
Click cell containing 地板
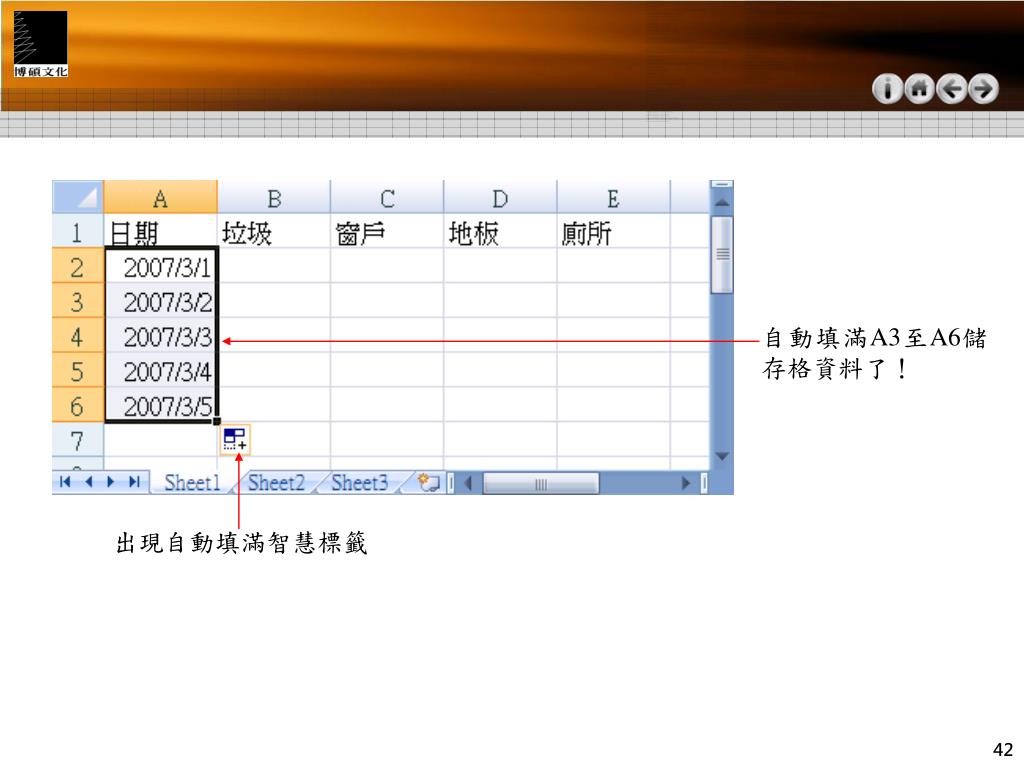[500, 231]
